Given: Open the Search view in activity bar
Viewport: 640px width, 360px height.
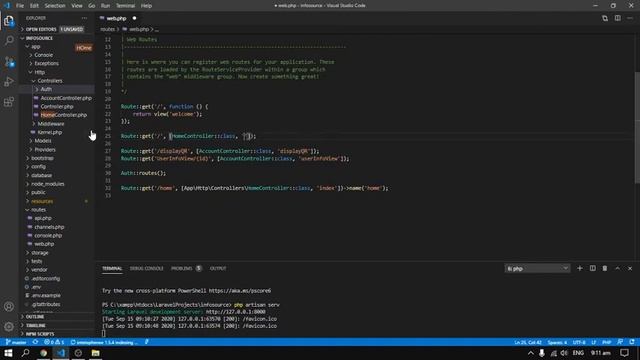Looking at the screenshot, I should pos(9,40).
